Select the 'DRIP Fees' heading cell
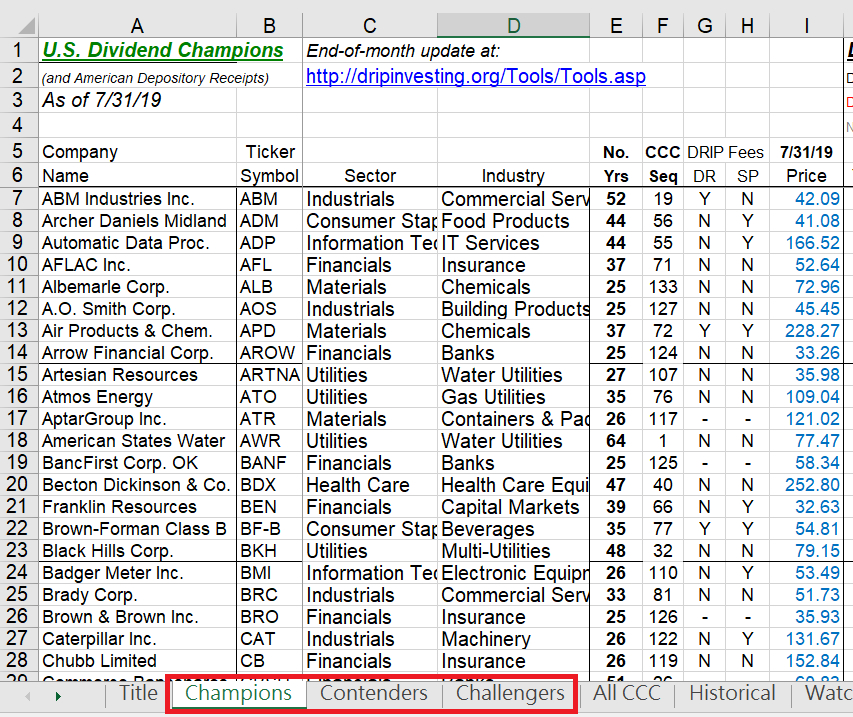Screen dimensions: 853x717 coord(726,152)
